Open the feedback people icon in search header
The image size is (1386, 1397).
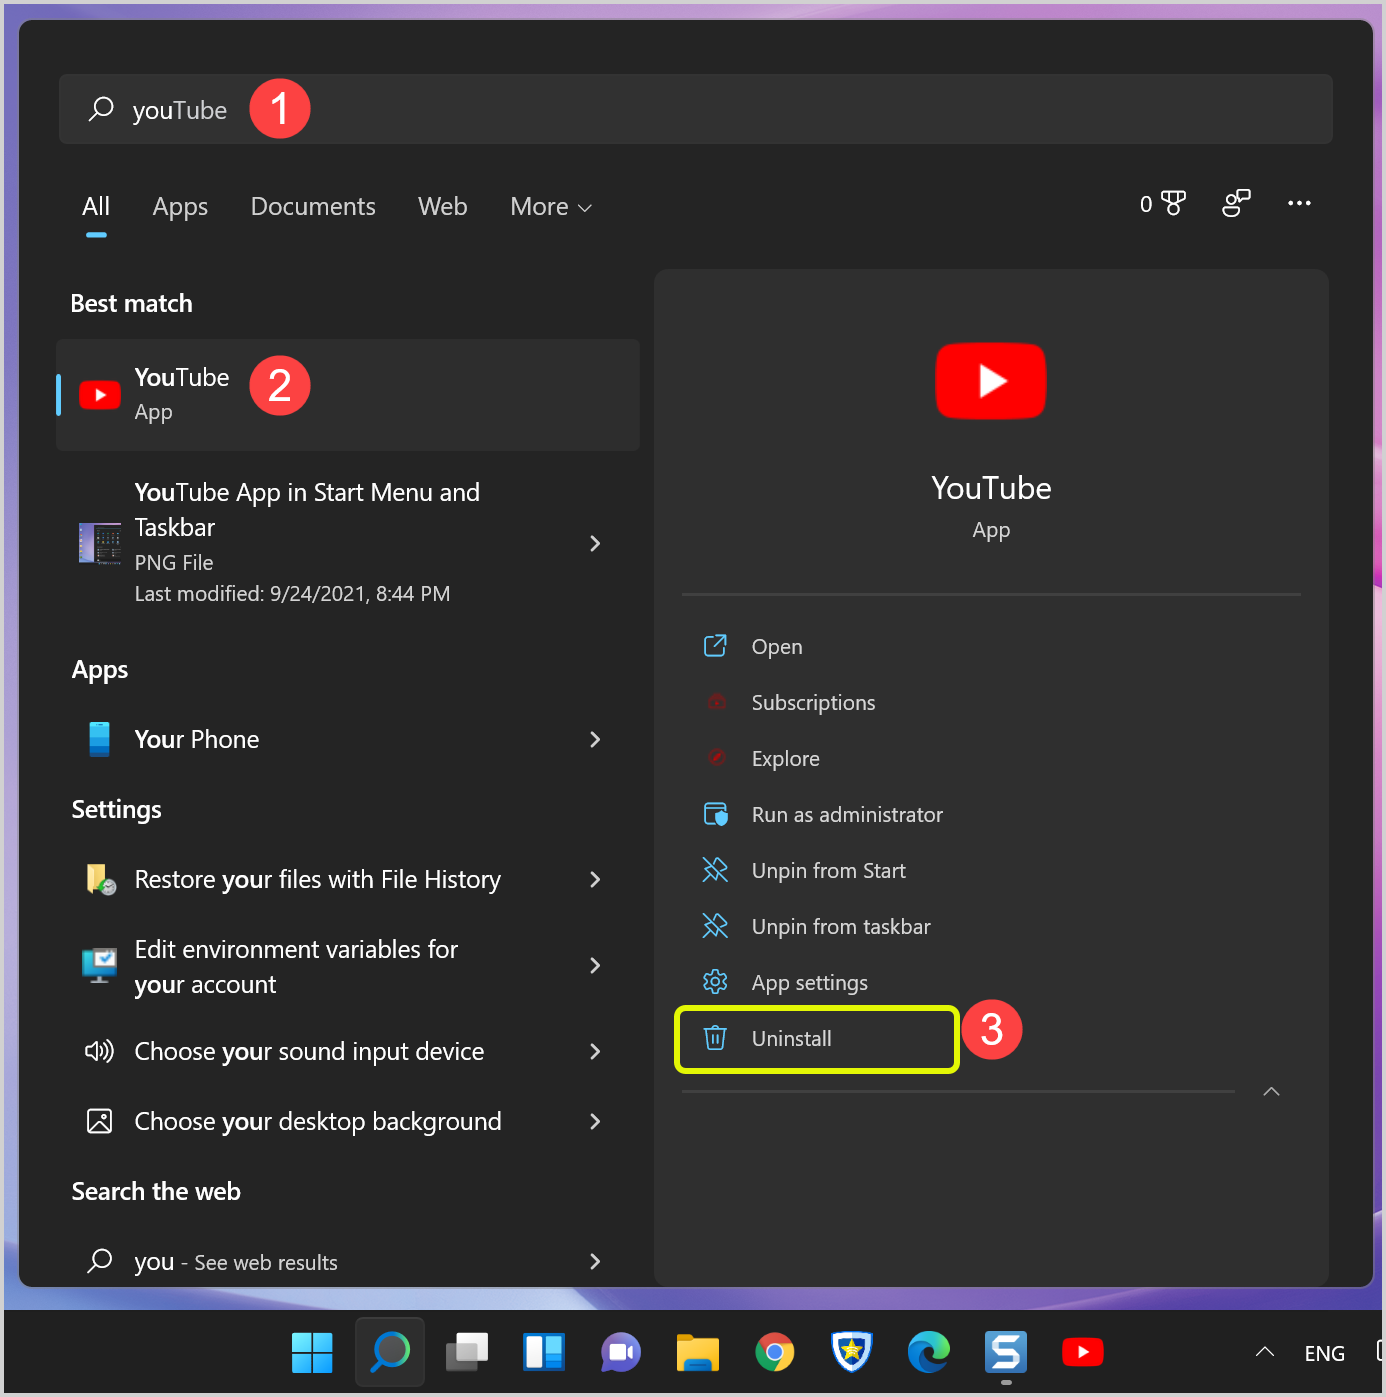click(x=1236, y=204)
